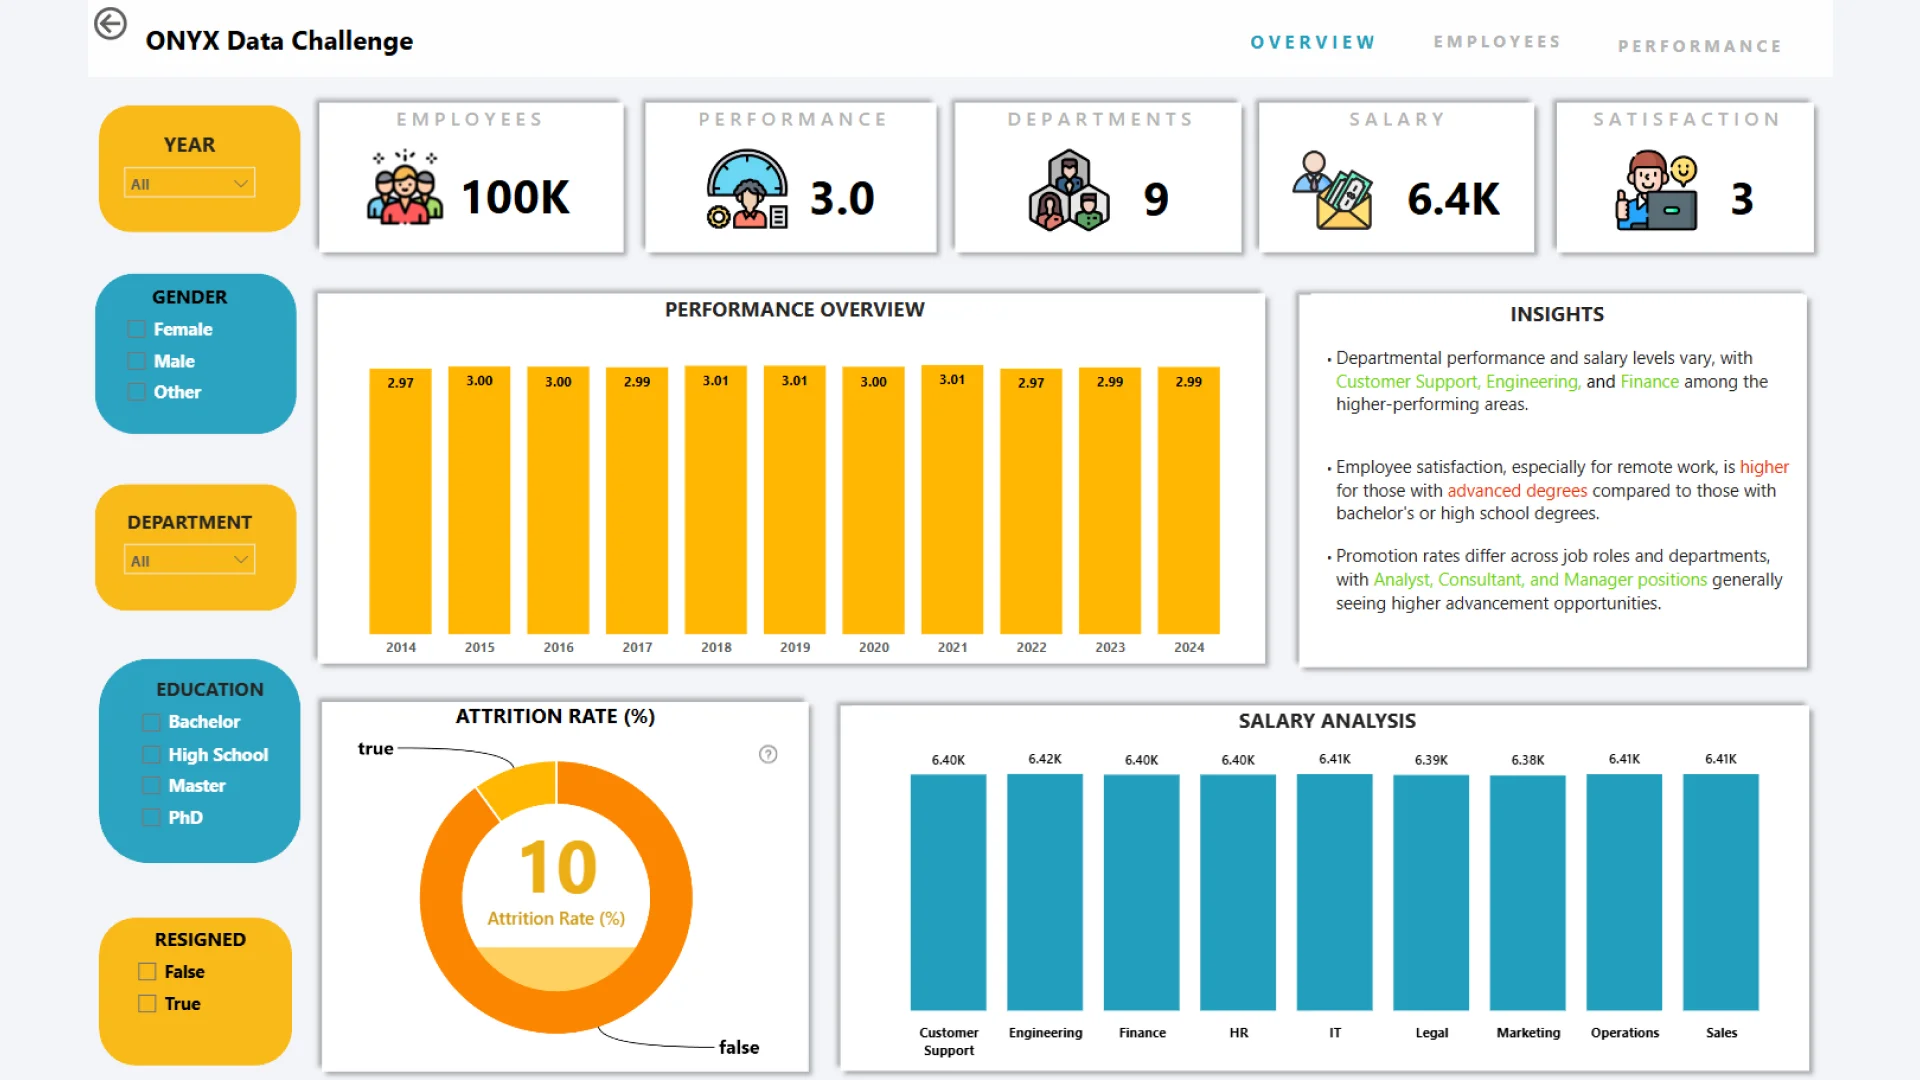The height and width of the screenshot is (1080, 1920).
Task: Tick the High School education checkbox
Action: point(151,754)
